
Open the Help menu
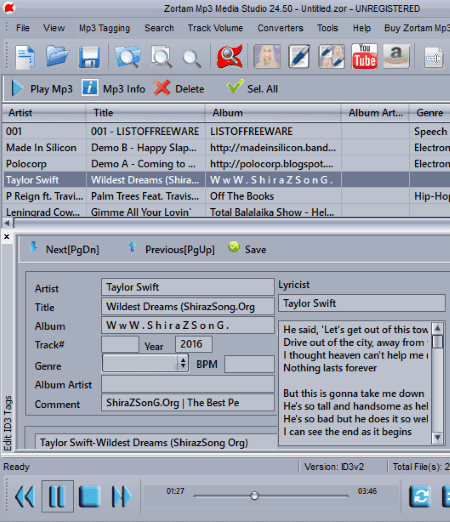point(362,28)
